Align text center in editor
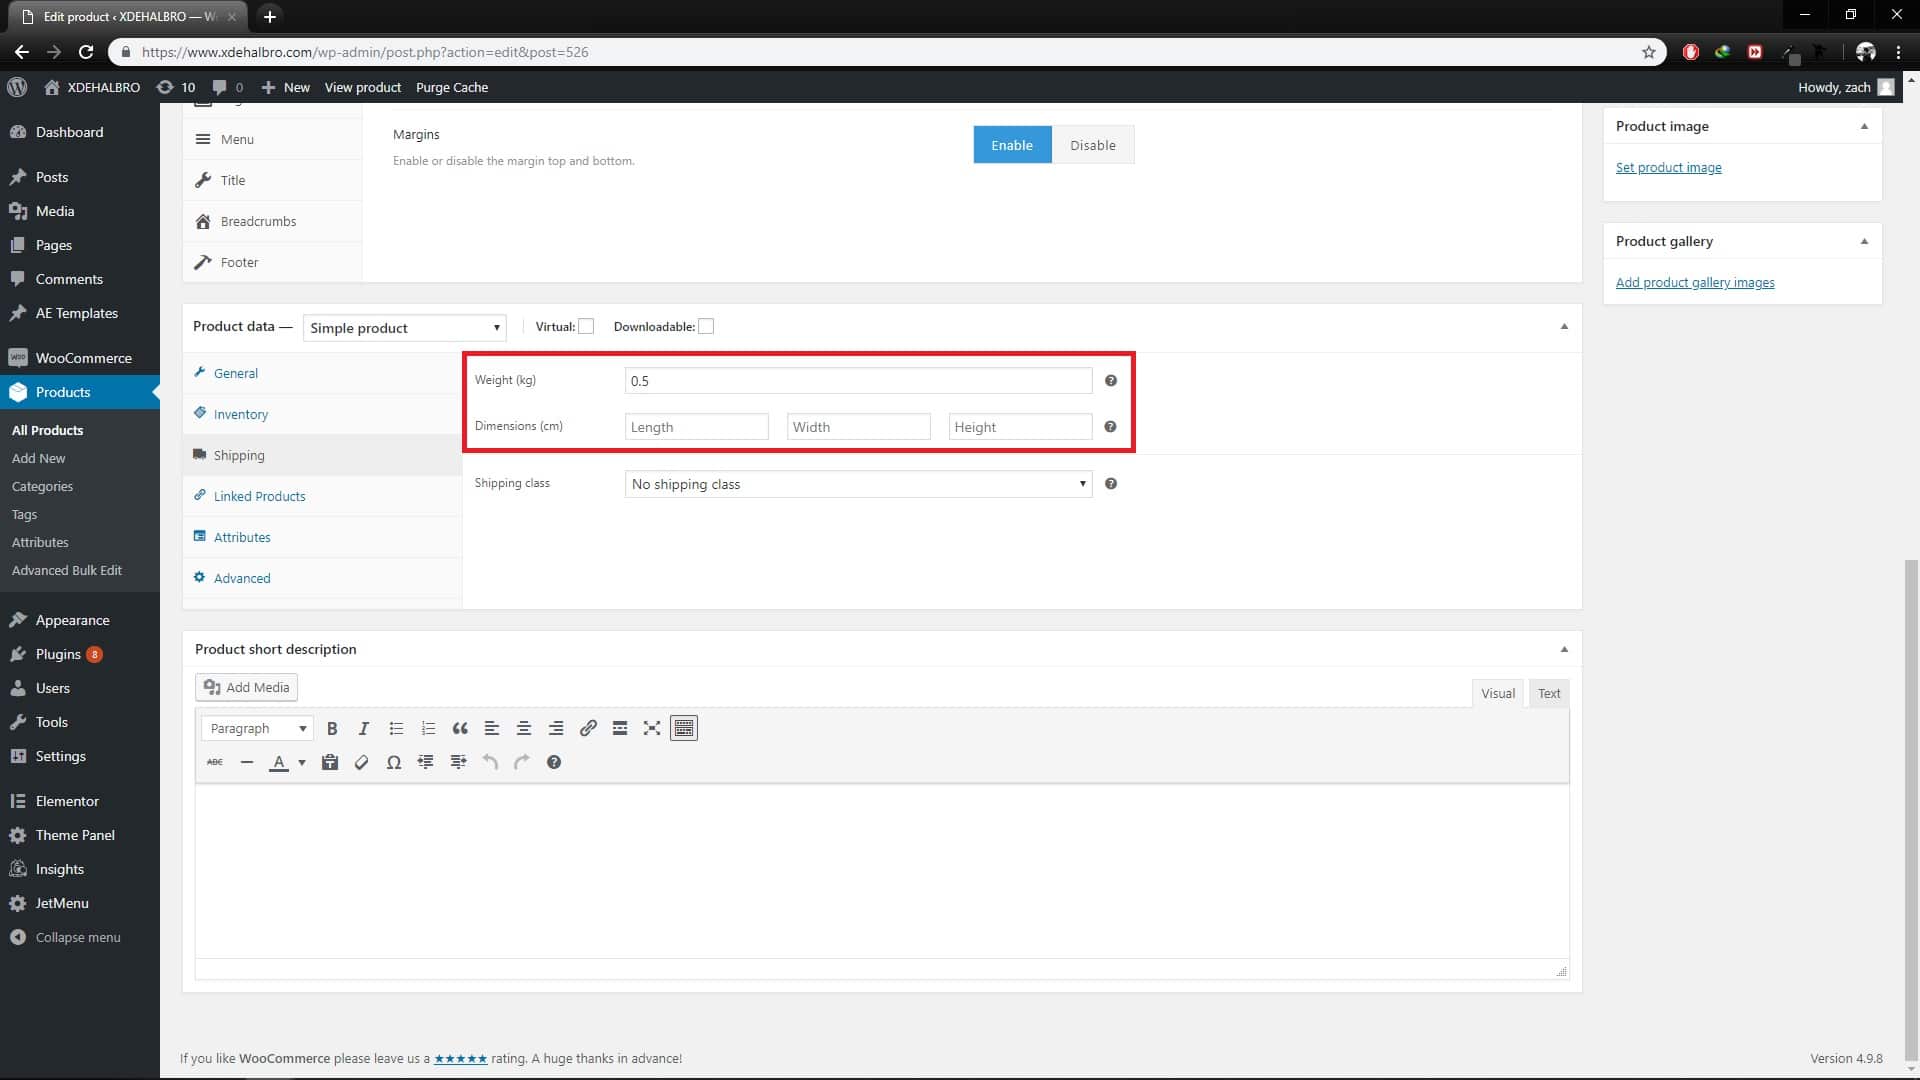Screen dimensions: 1920x1080 point(524,728)
